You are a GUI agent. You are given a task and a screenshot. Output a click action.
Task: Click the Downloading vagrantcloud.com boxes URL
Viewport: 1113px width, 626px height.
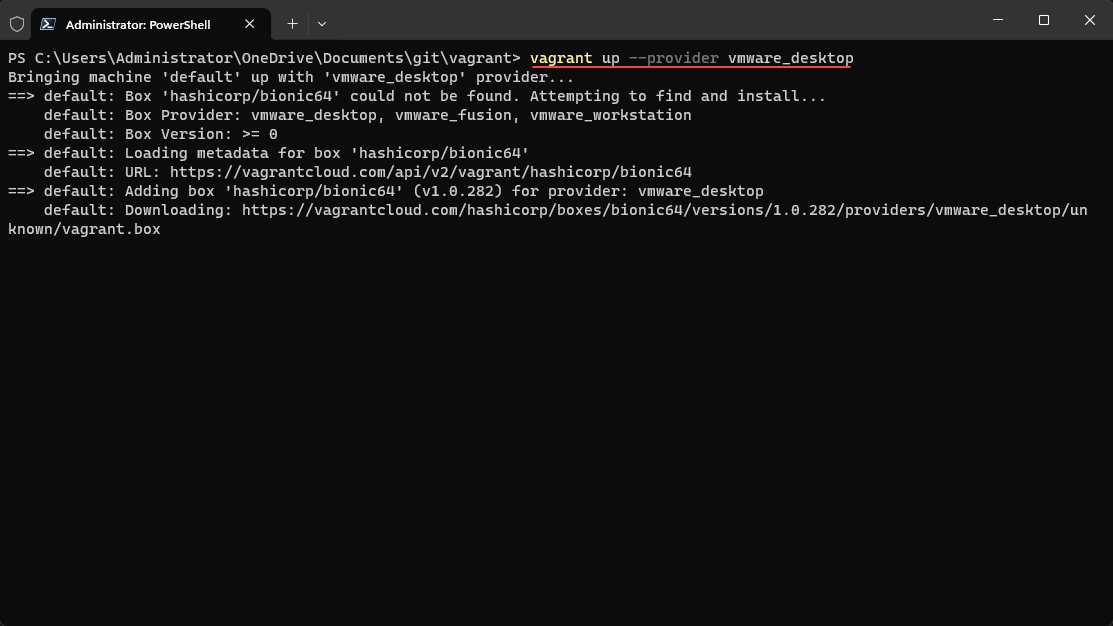pos(664,210)
